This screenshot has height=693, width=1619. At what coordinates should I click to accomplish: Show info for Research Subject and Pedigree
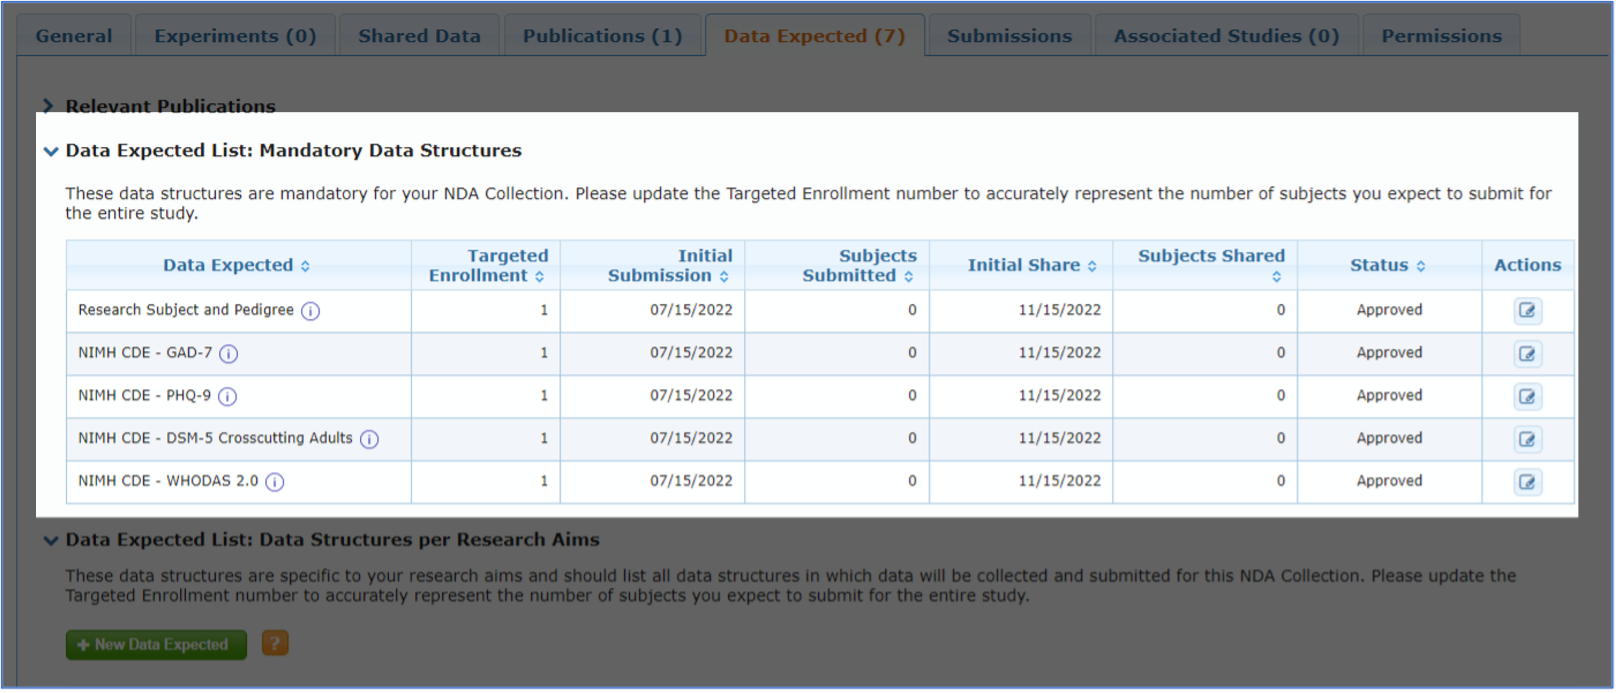click(311, 311)
